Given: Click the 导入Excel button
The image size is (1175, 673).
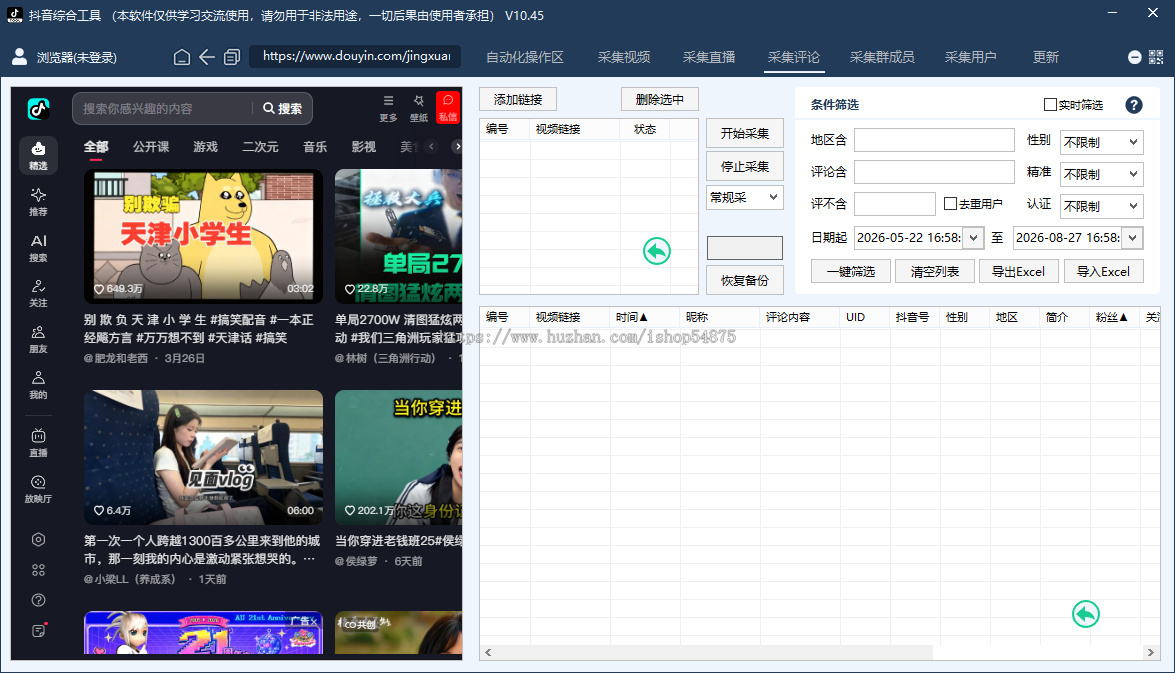Looking at the screenshot, I should (x=1103, y=271).
